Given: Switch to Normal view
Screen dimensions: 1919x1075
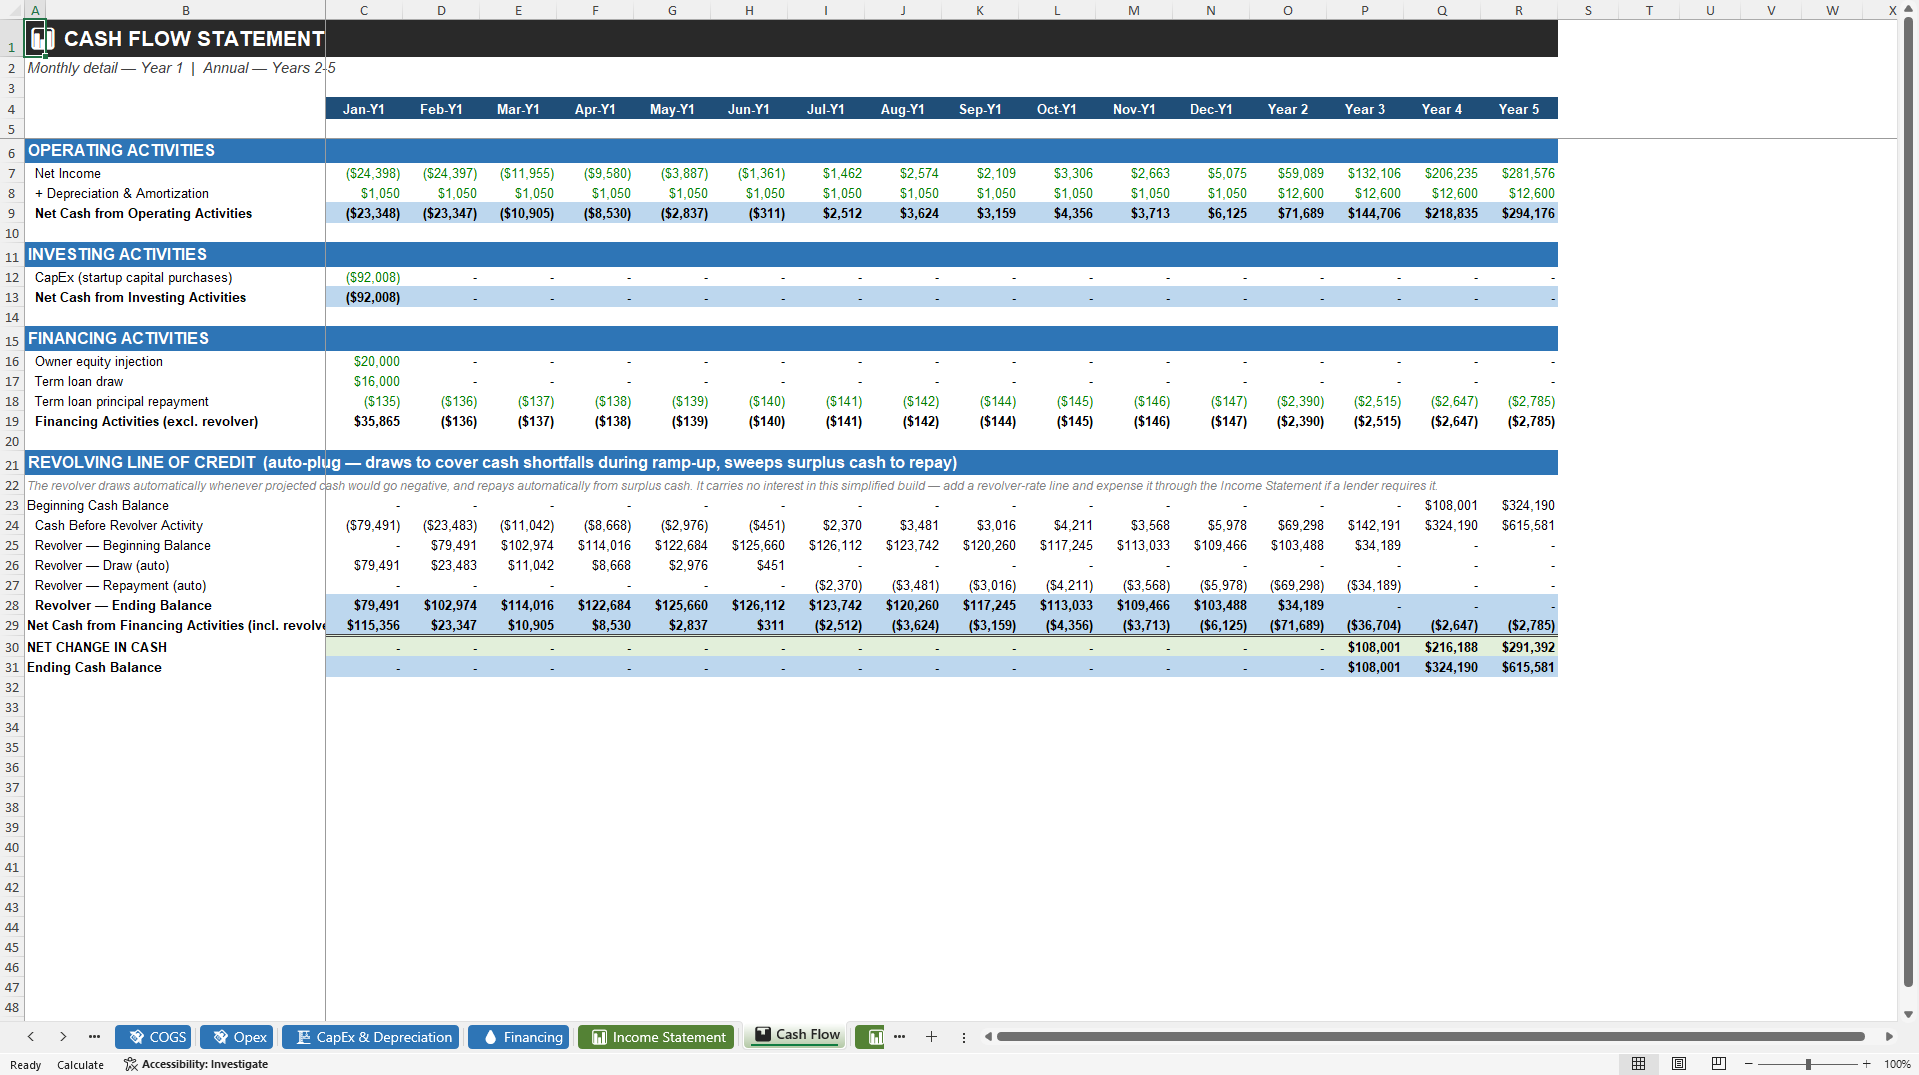Looking at the screenshot, I should [1638, 1064].
